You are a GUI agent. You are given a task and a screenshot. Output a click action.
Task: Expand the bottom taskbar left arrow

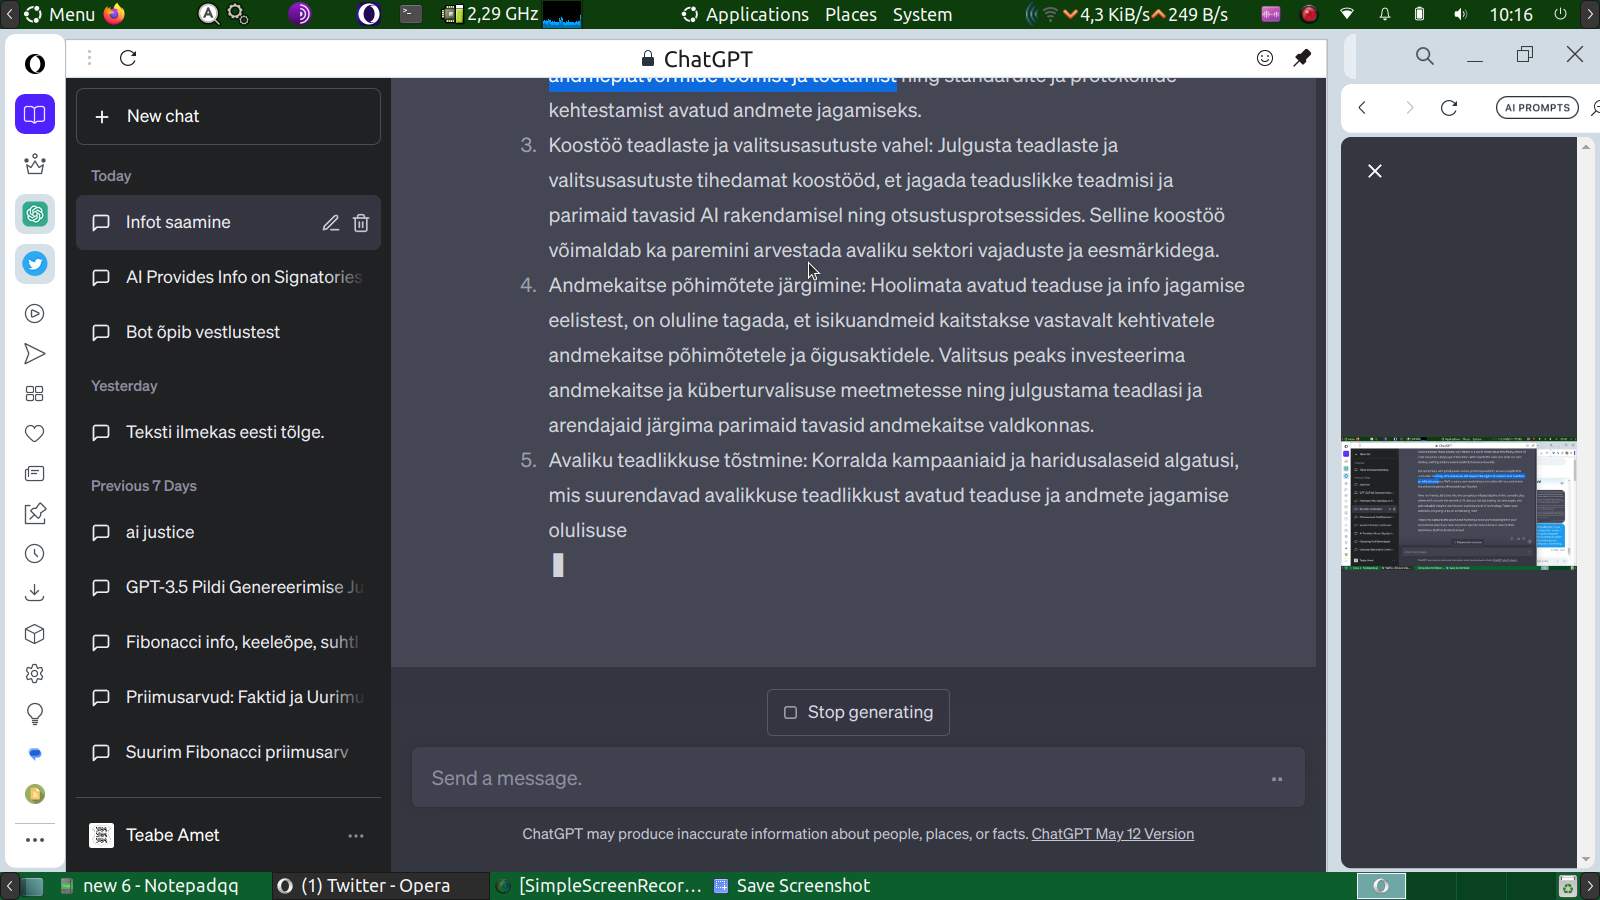click(9, 886)
